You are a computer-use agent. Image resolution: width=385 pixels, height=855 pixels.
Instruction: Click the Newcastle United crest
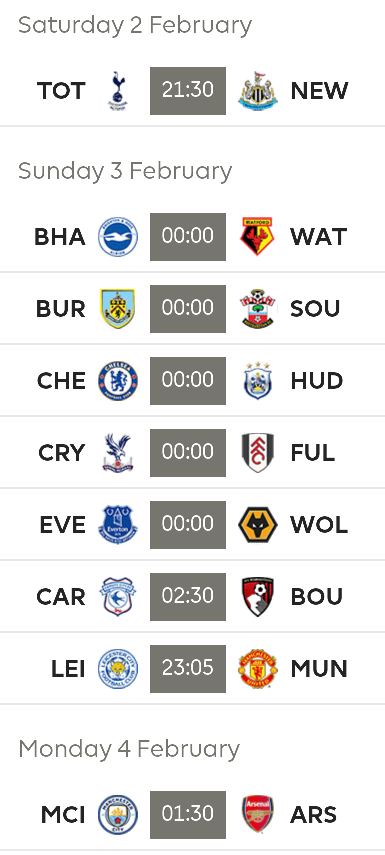tap(257, 91)
